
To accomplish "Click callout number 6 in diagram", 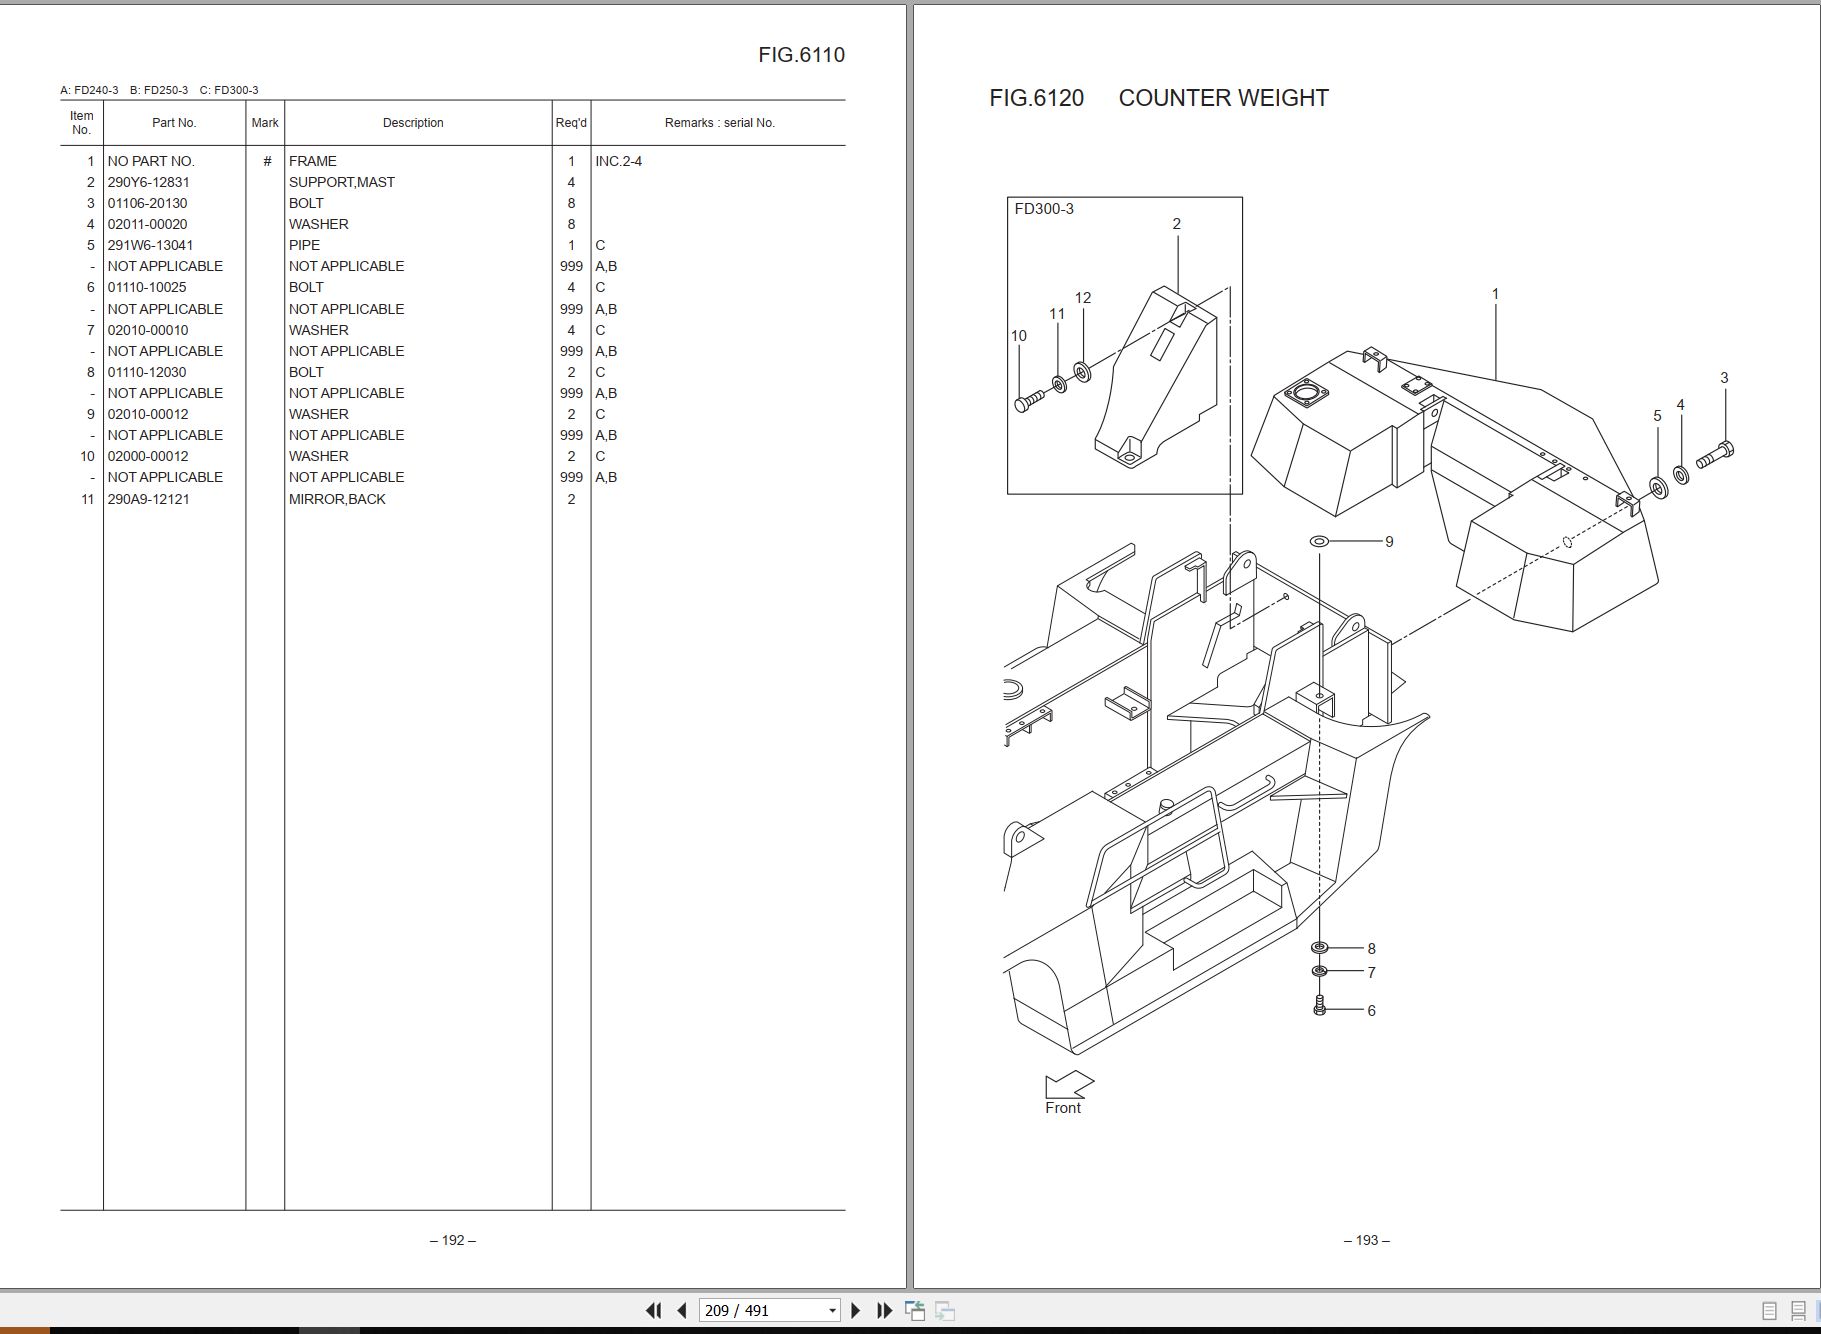I will pyautogui.click(x=1371, y=1011).
